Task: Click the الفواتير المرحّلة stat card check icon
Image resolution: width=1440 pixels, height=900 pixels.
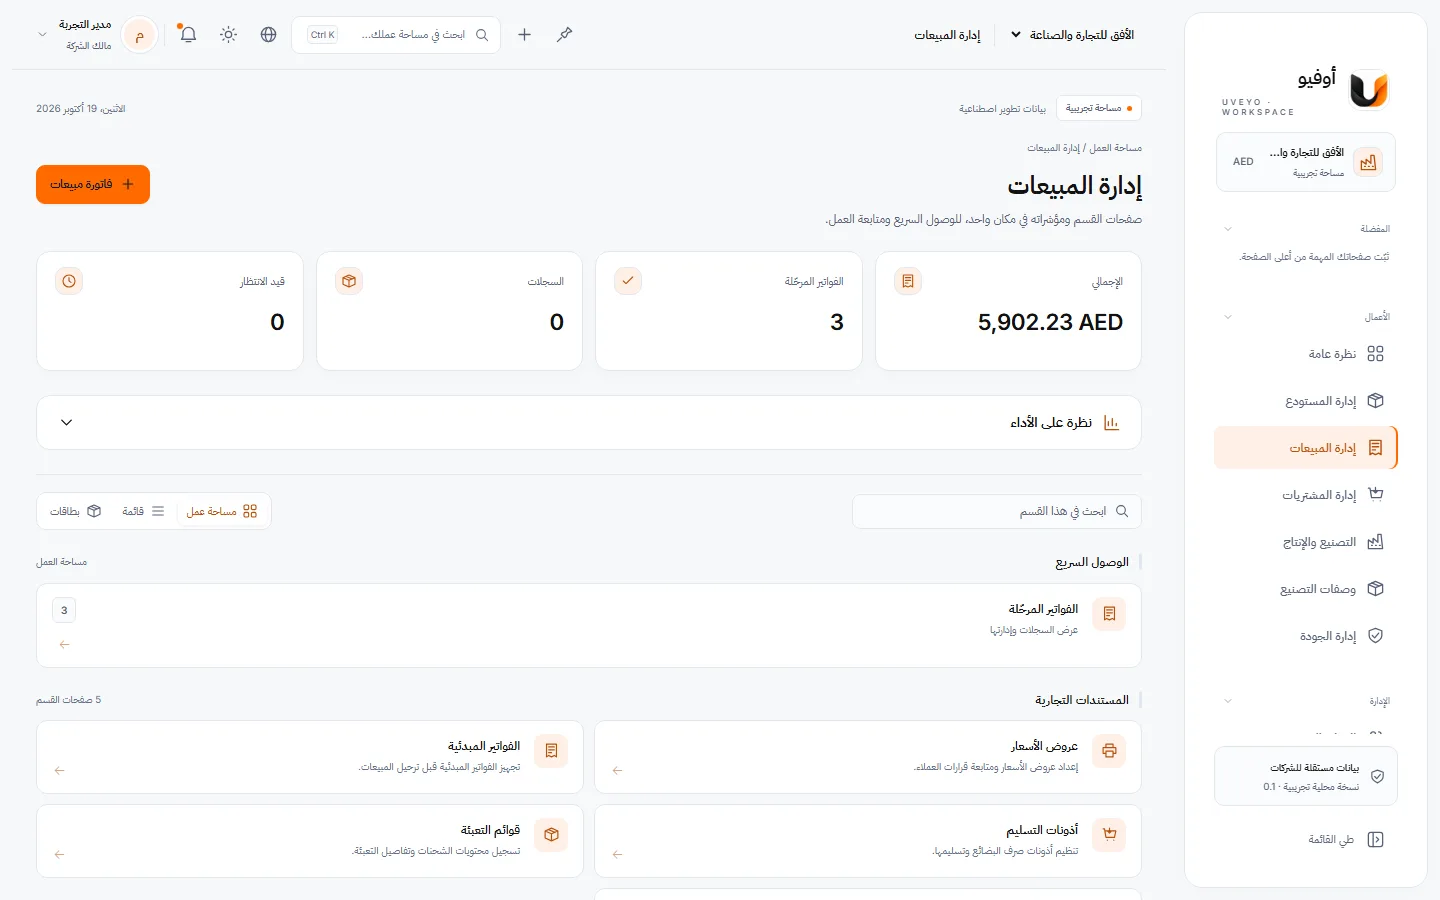Action: point(628,281)
